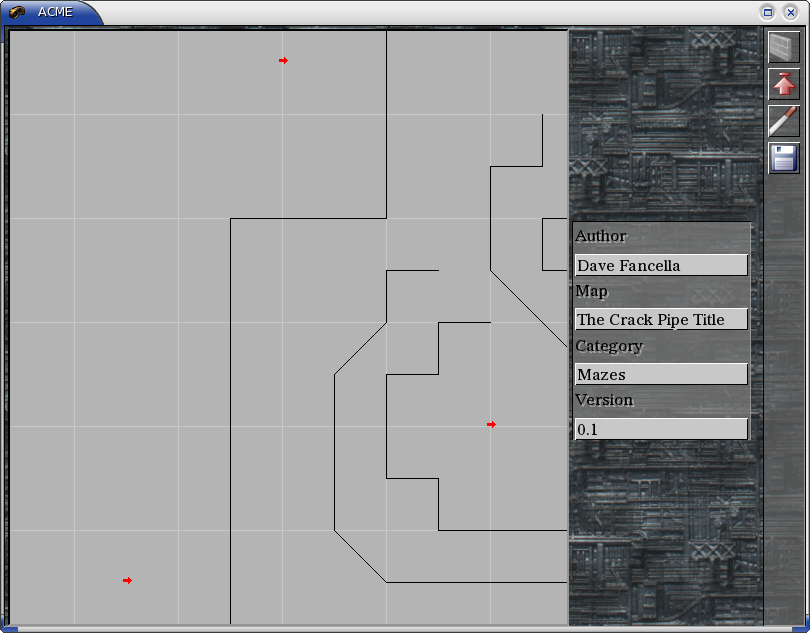Click the red arrow marker at map top

(x=283, y=61)
